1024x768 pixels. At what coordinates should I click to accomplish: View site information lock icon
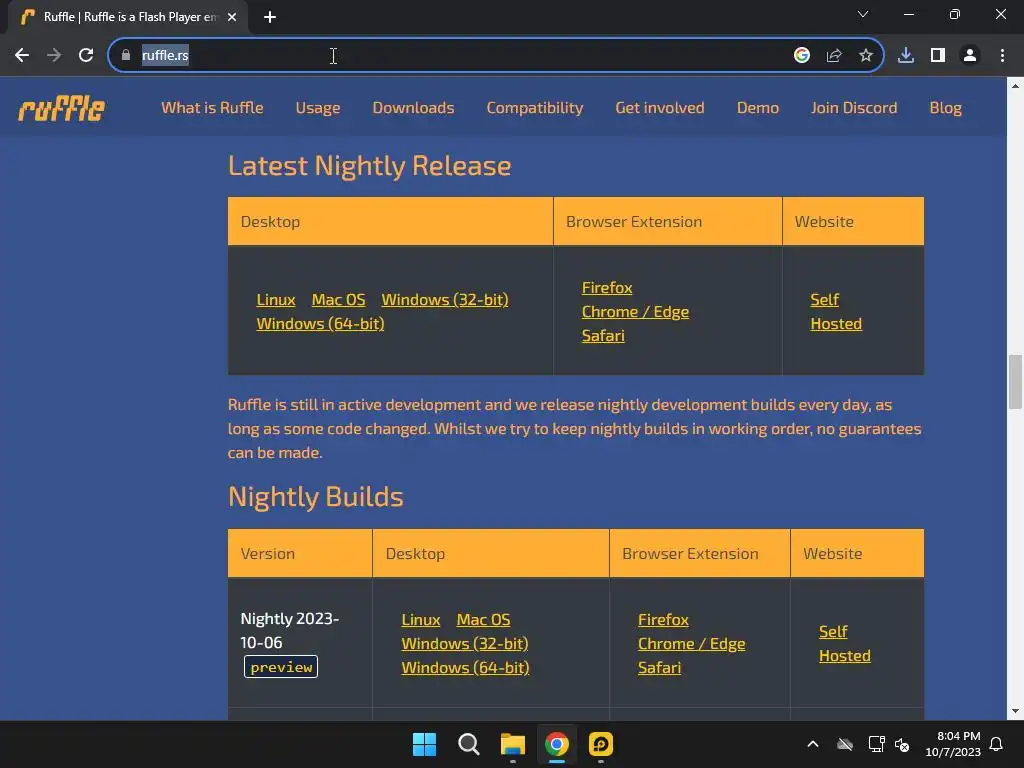[126, 56]
